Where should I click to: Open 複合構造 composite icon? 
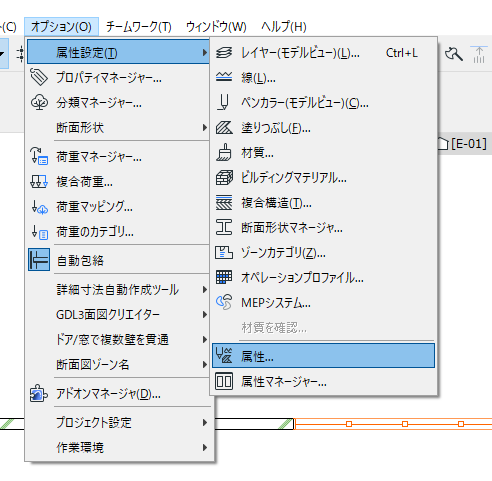pos(224,203)
